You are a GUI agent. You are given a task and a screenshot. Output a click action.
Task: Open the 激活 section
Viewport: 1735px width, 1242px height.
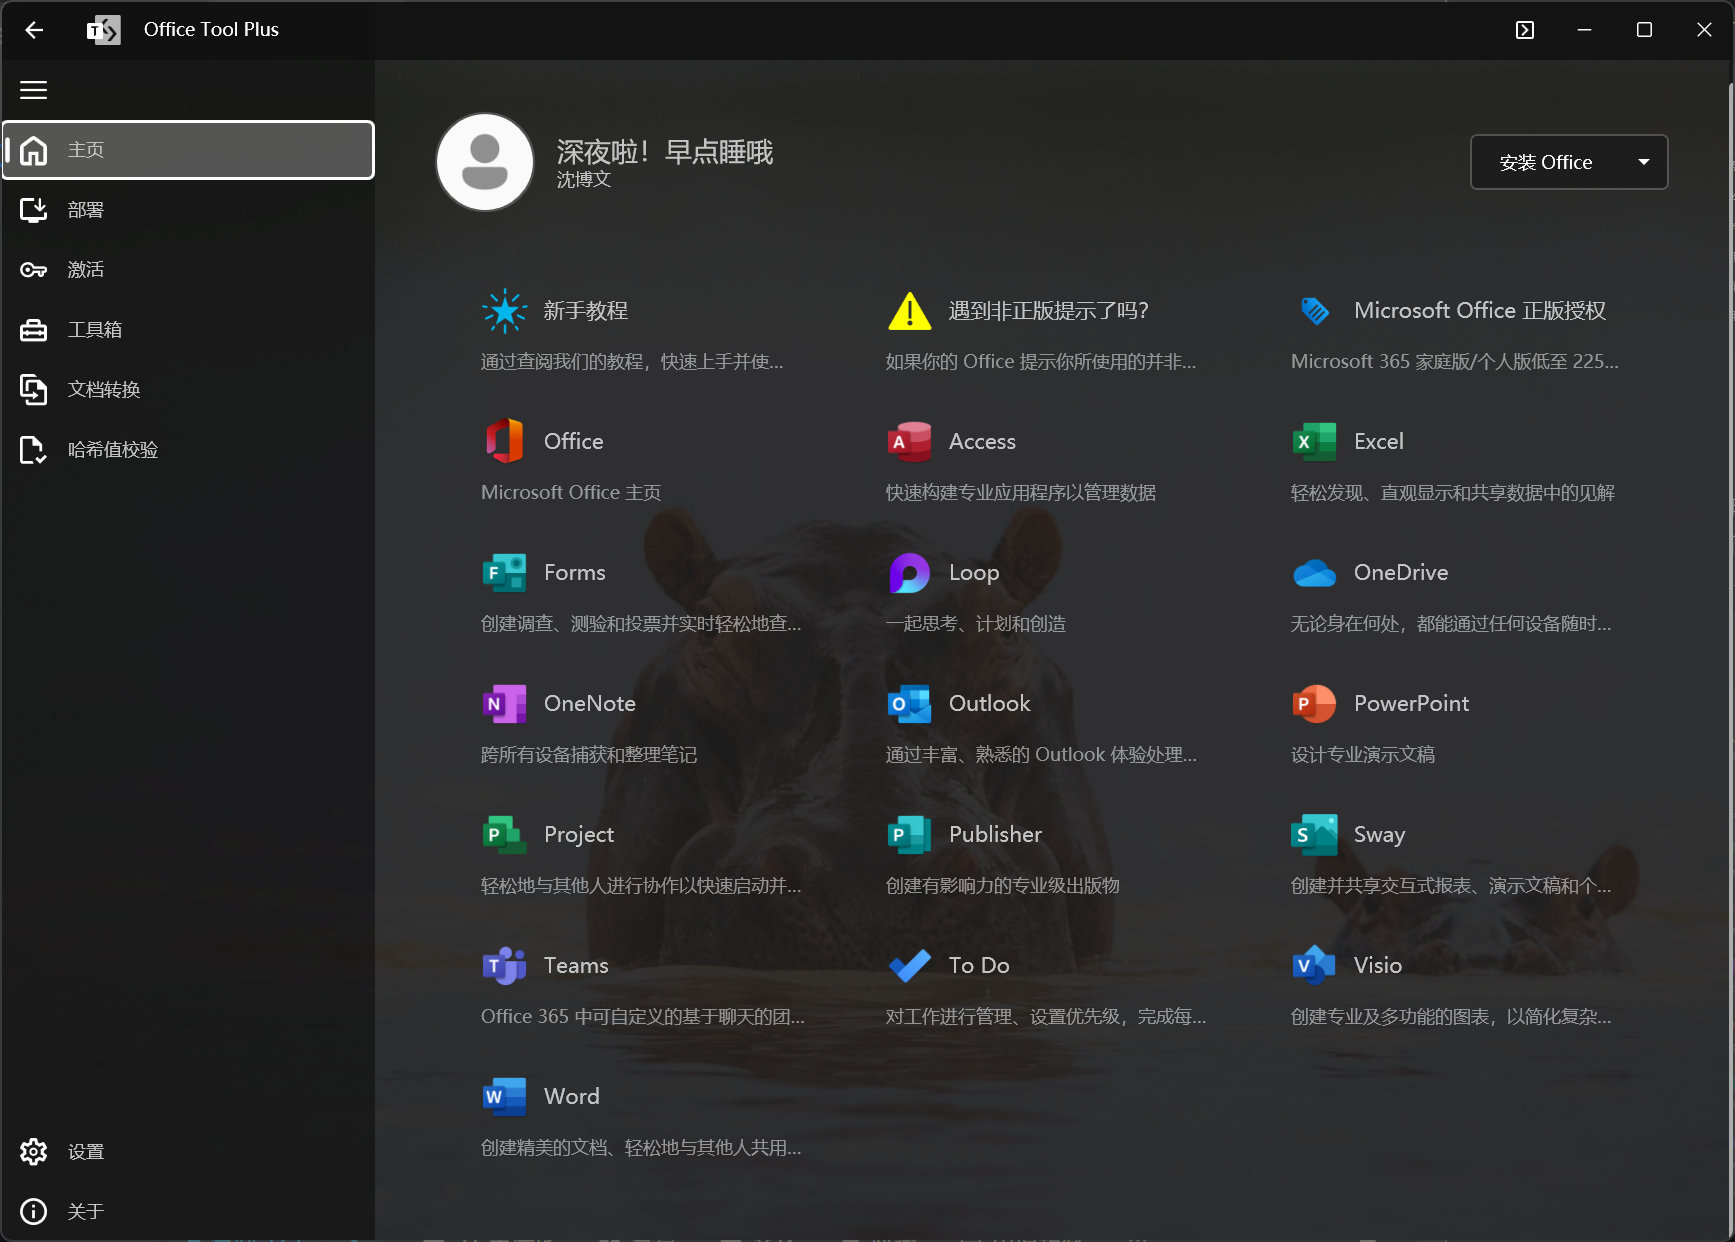click(188, 270)
